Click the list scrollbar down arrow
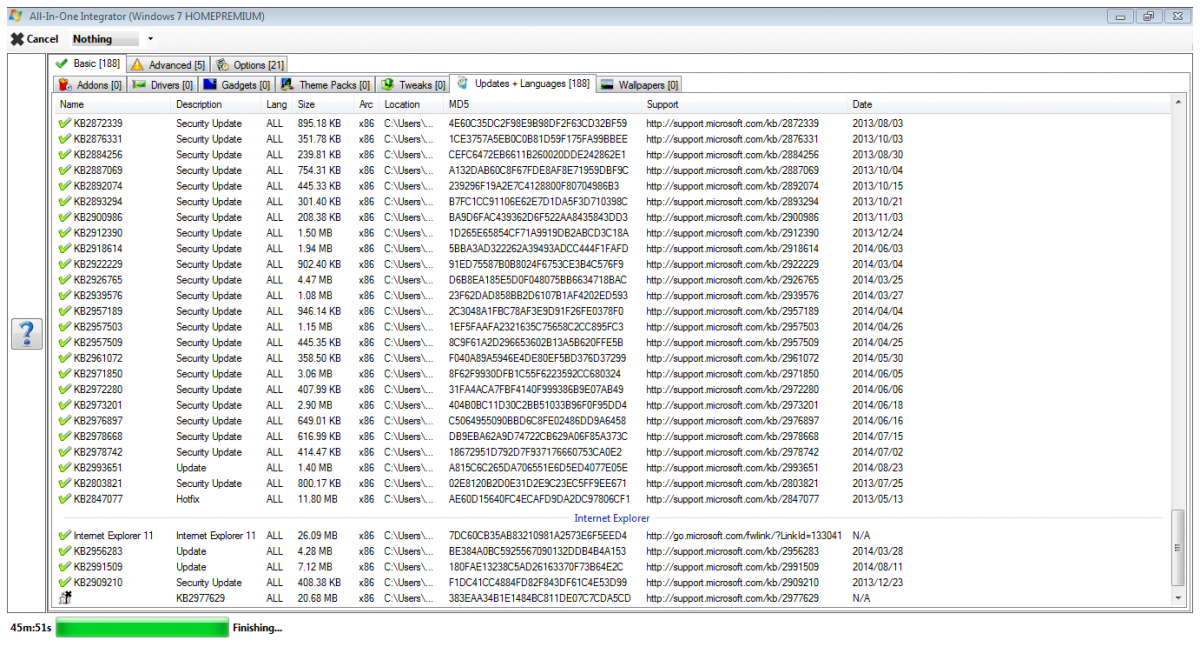The height and width of the screenshot is (647, 1200). click(1177, 598)
